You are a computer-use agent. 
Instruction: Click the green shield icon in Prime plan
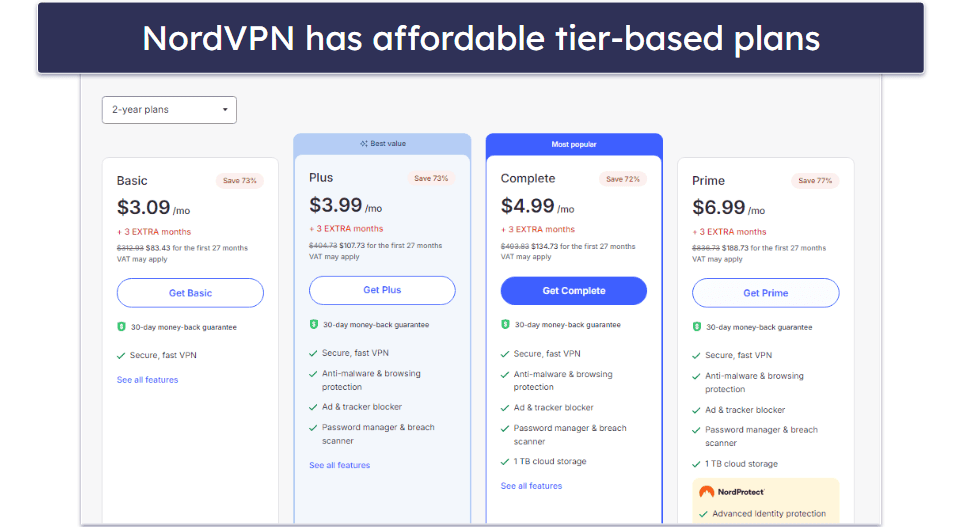click(697, 327)
